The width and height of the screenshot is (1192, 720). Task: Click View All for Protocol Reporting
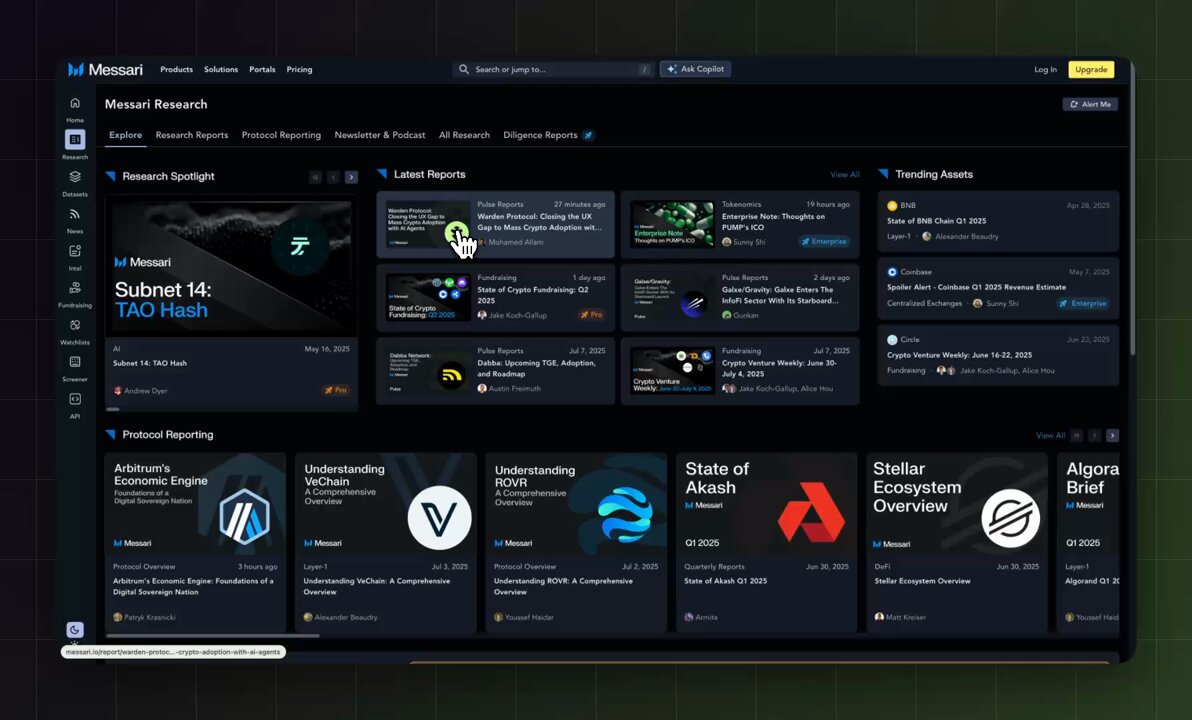point(1050,436)
